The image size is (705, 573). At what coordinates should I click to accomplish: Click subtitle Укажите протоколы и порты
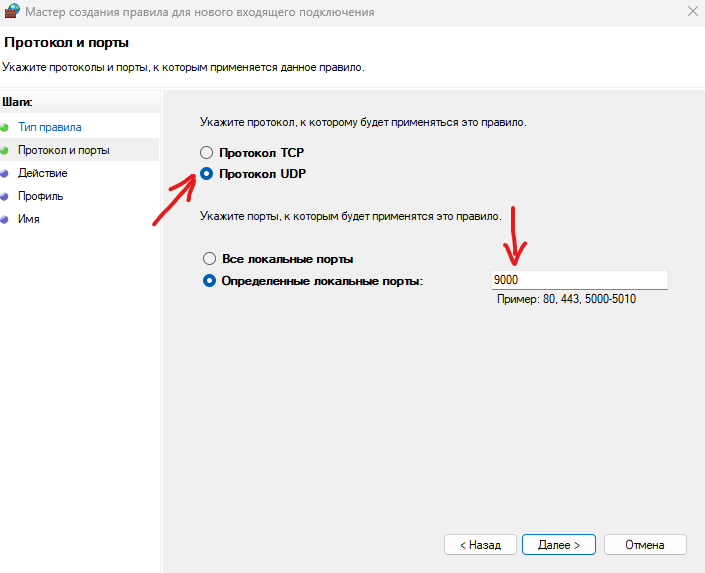[183, 67]
